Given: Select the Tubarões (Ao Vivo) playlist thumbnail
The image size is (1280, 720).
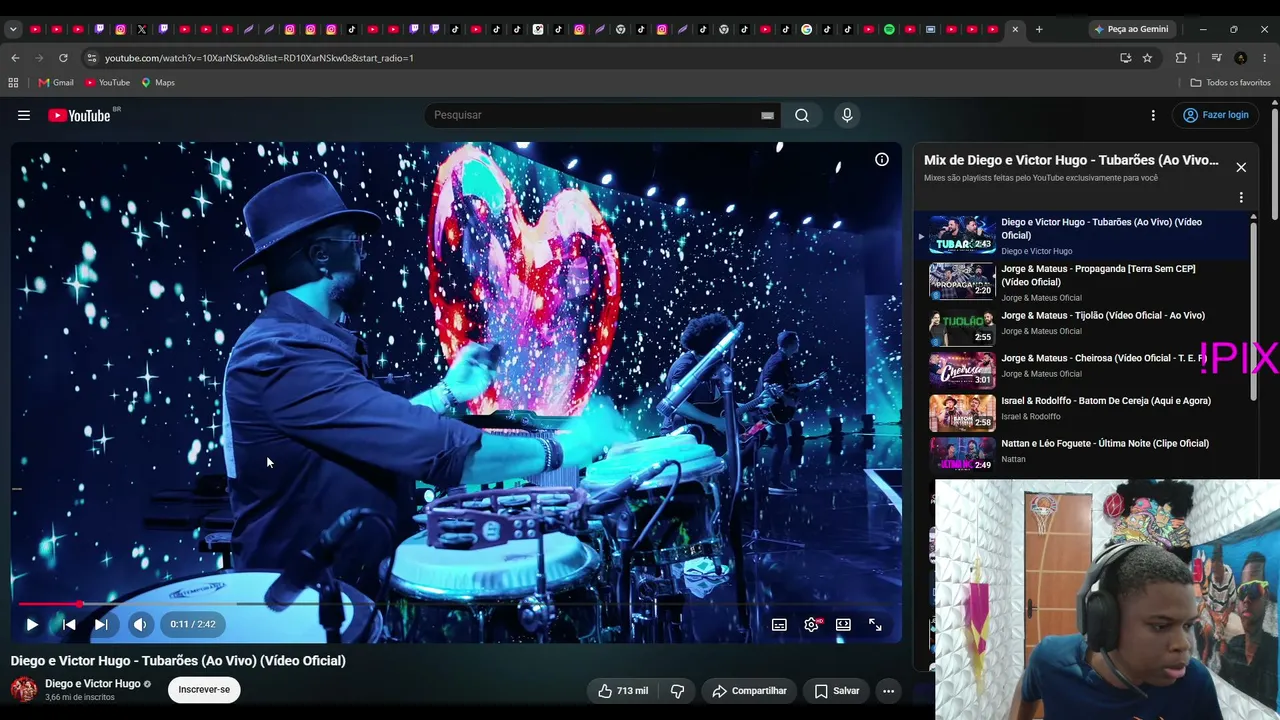Looking at the screenshot, I should (x=962, y=235).
